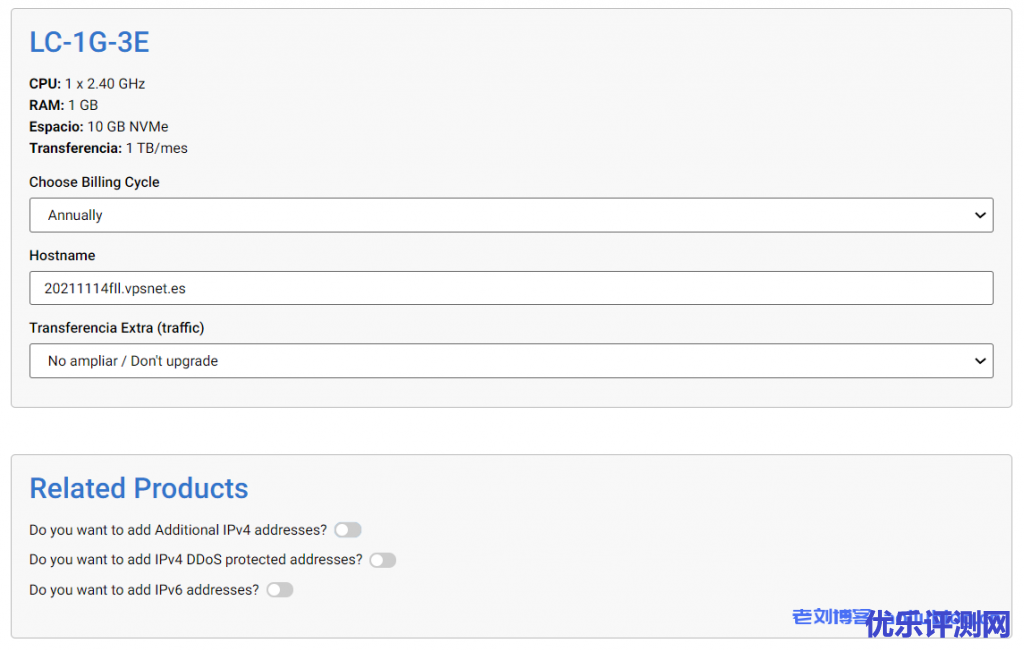Image resolution: width=1024 pixels, height=651 pixels.
Task: Click the Espacio 10 GB NVMe spec line
Action: (x=98, y=127)
